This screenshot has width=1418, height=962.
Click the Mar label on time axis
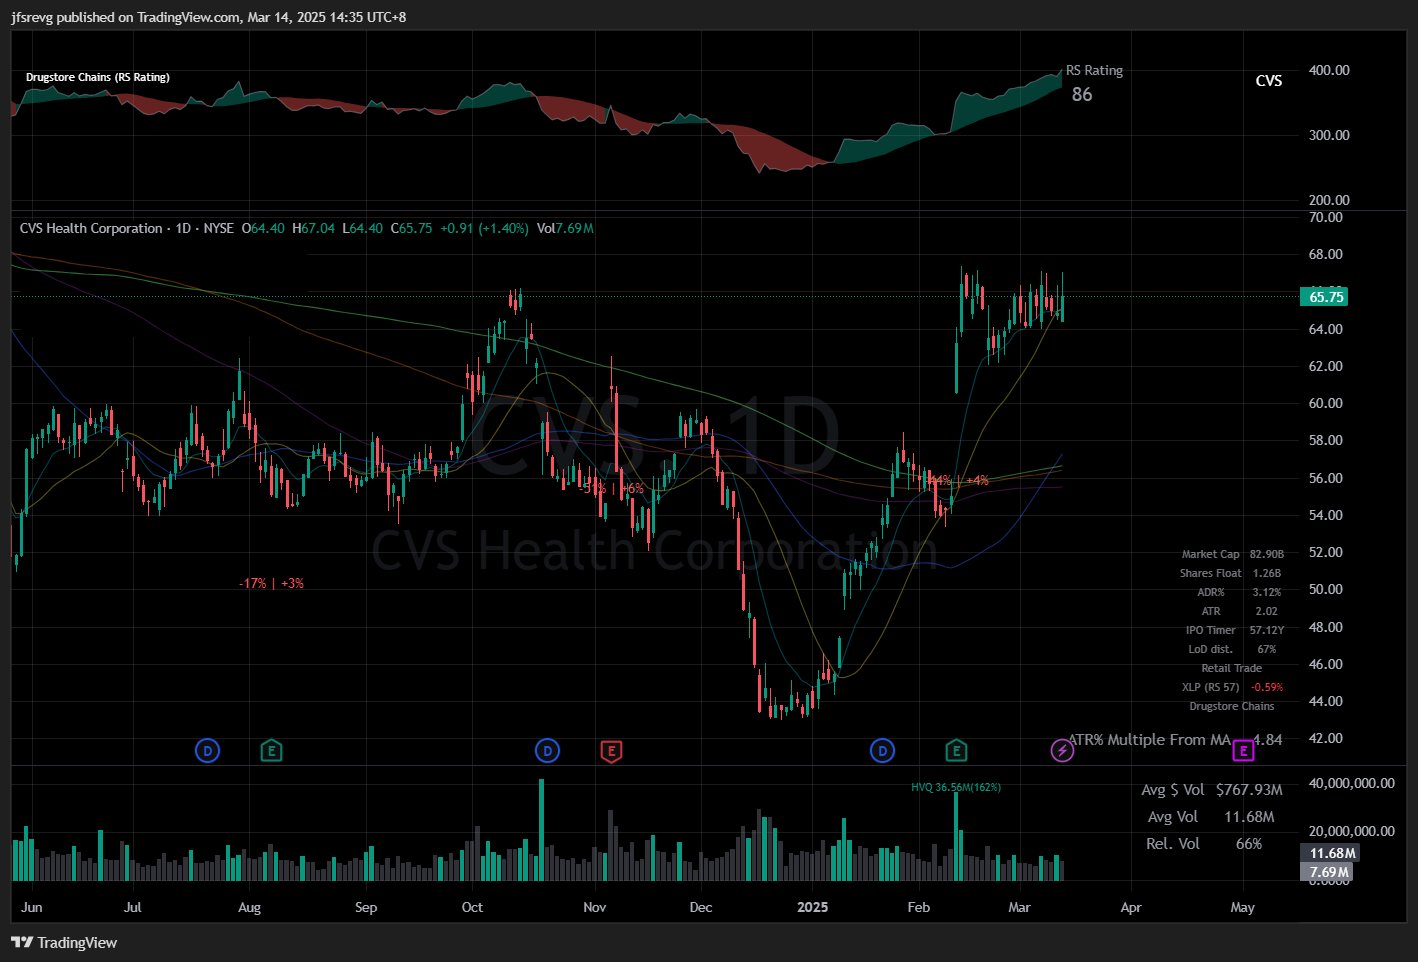pos(1019,907)
